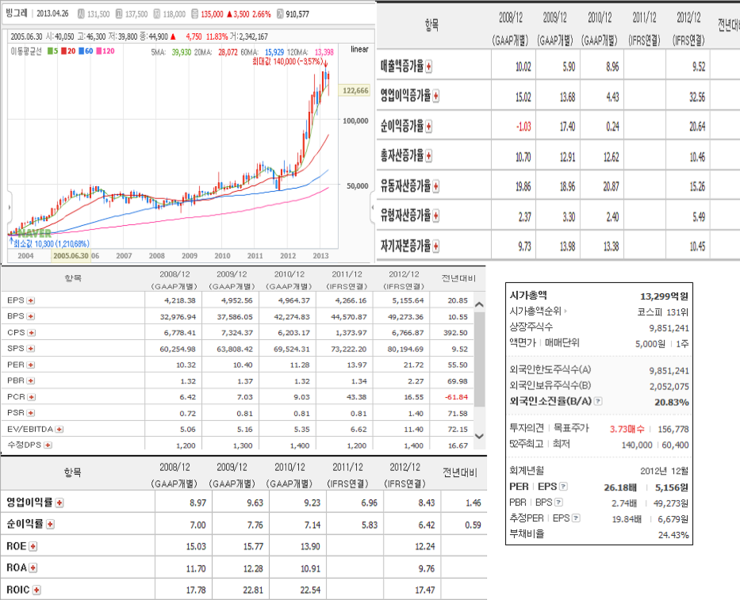Toggle the 5-day moving average green swatch
The width and height of the screenshot is (740, 600).
[x=50, y=51]
